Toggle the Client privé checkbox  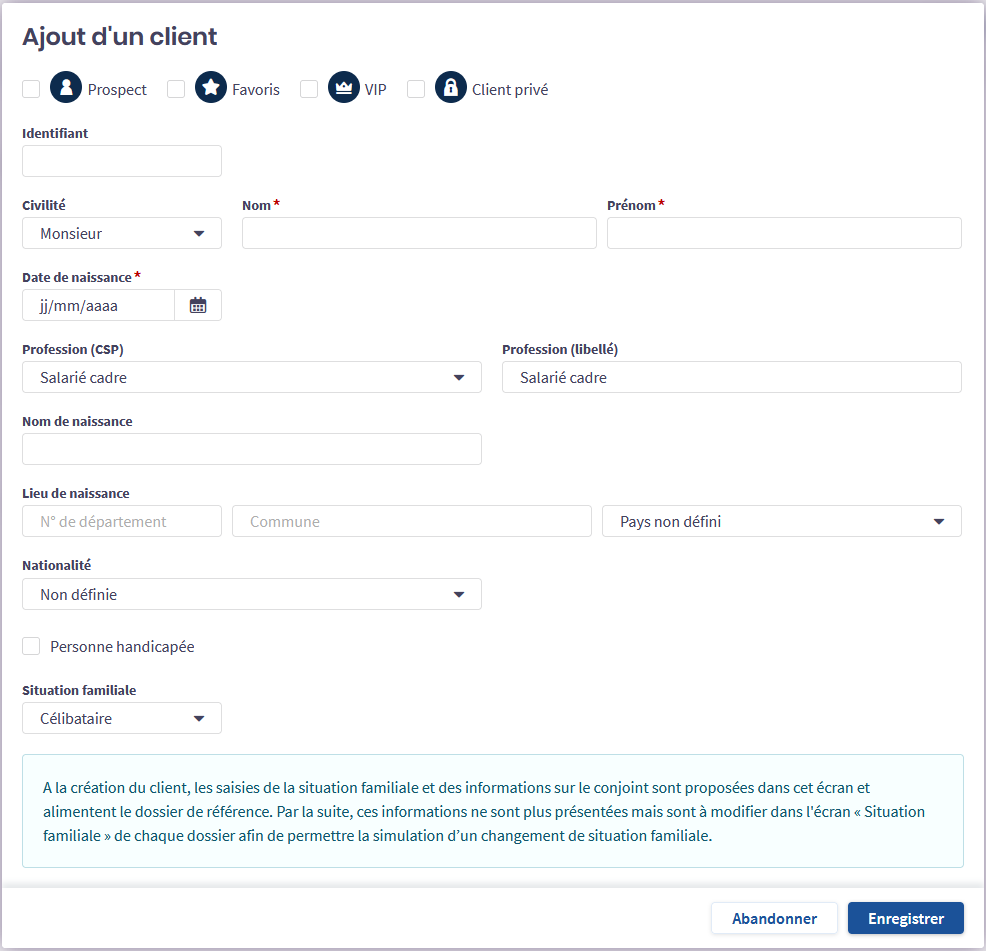tap(416, 89)
